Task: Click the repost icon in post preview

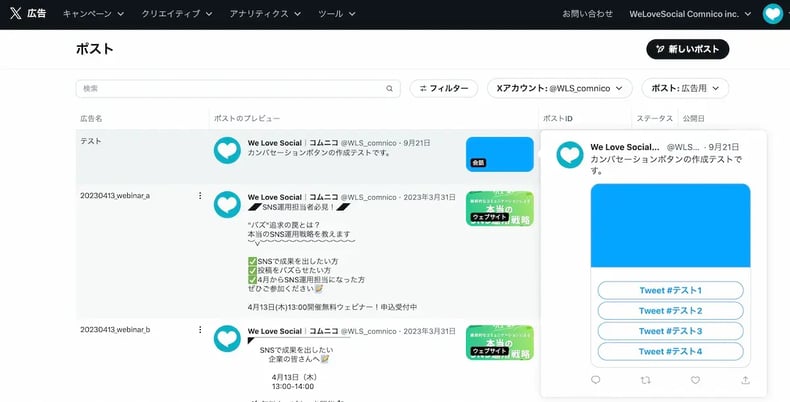Action: pyautogui.click(x=645, y=380)
